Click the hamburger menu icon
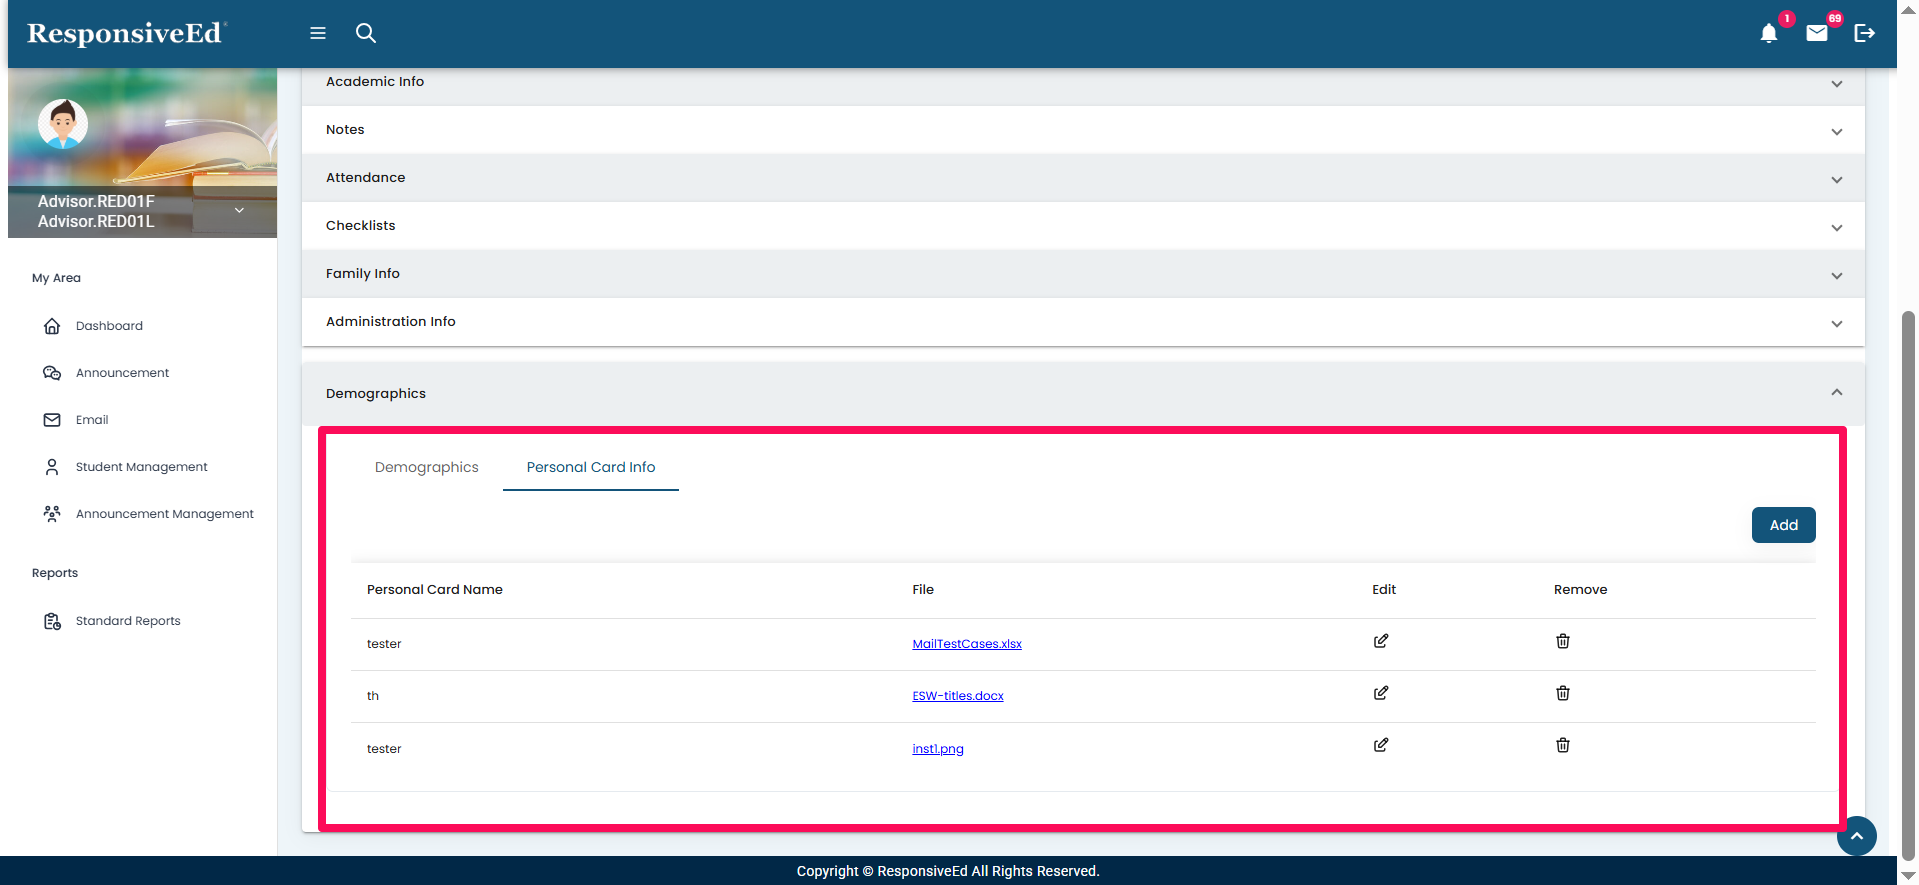Image resolution: width=1919 pixels, height=885 pixels. pos(318,33)
